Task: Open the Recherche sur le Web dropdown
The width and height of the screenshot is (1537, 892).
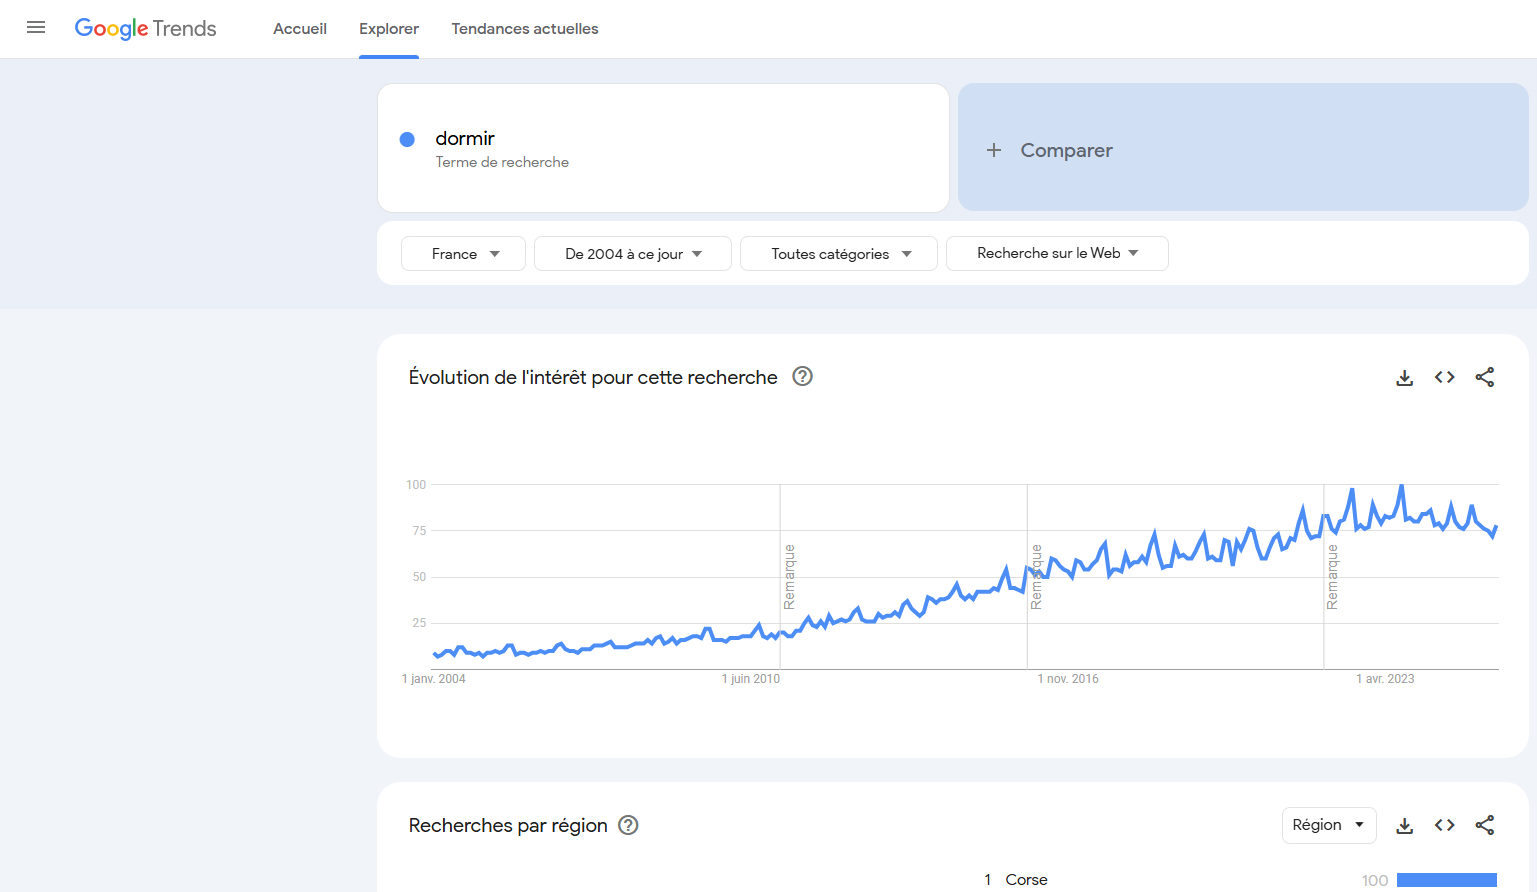Action: point(1056,254)
